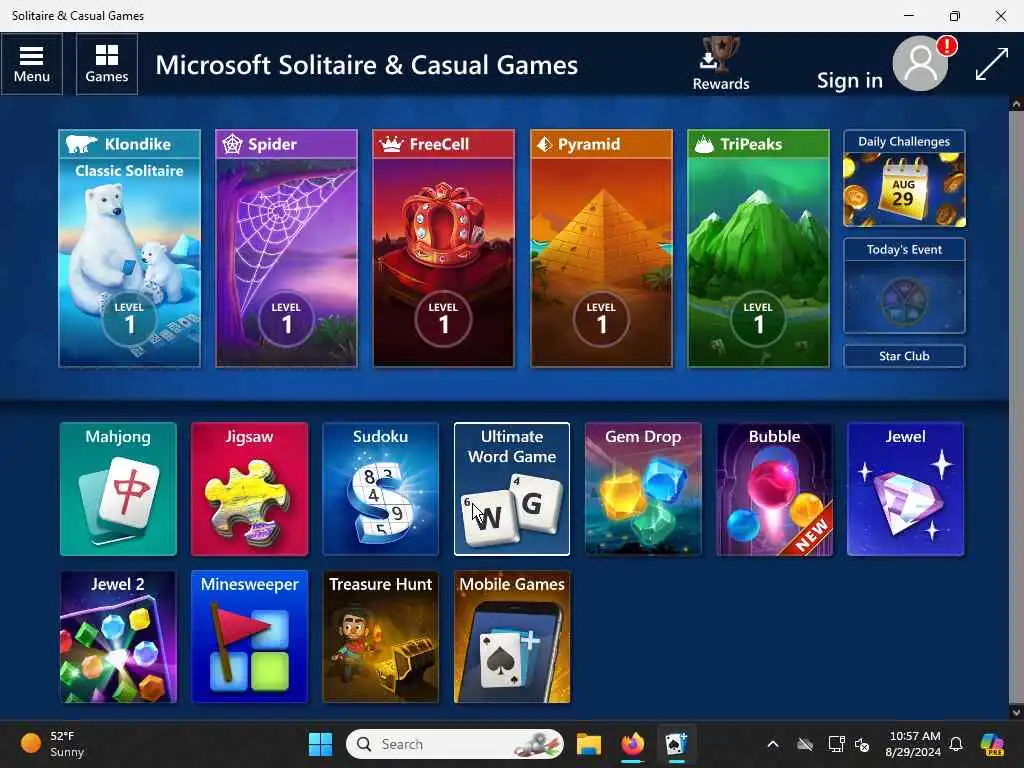Expand the system tray hidden icons chevron

pyautogui.click(x=773, y=744)
